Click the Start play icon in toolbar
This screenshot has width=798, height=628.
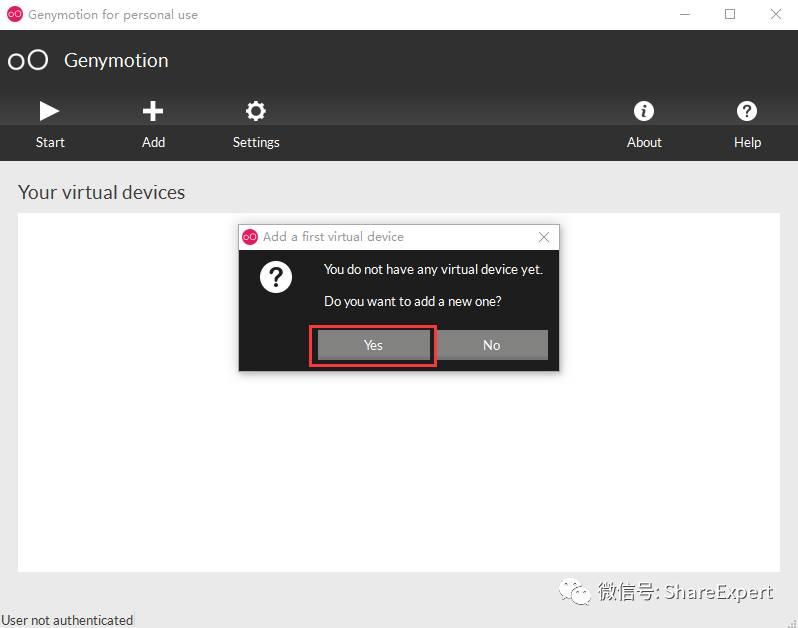coord(49,111)
